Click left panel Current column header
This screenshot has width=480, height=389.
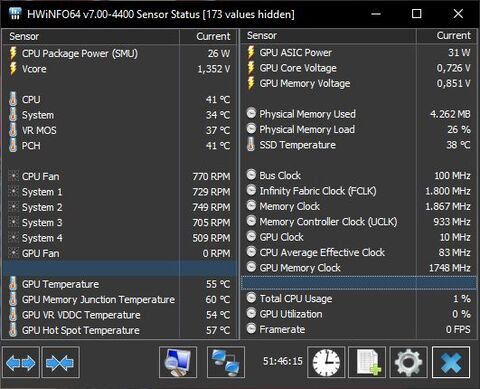209,36
